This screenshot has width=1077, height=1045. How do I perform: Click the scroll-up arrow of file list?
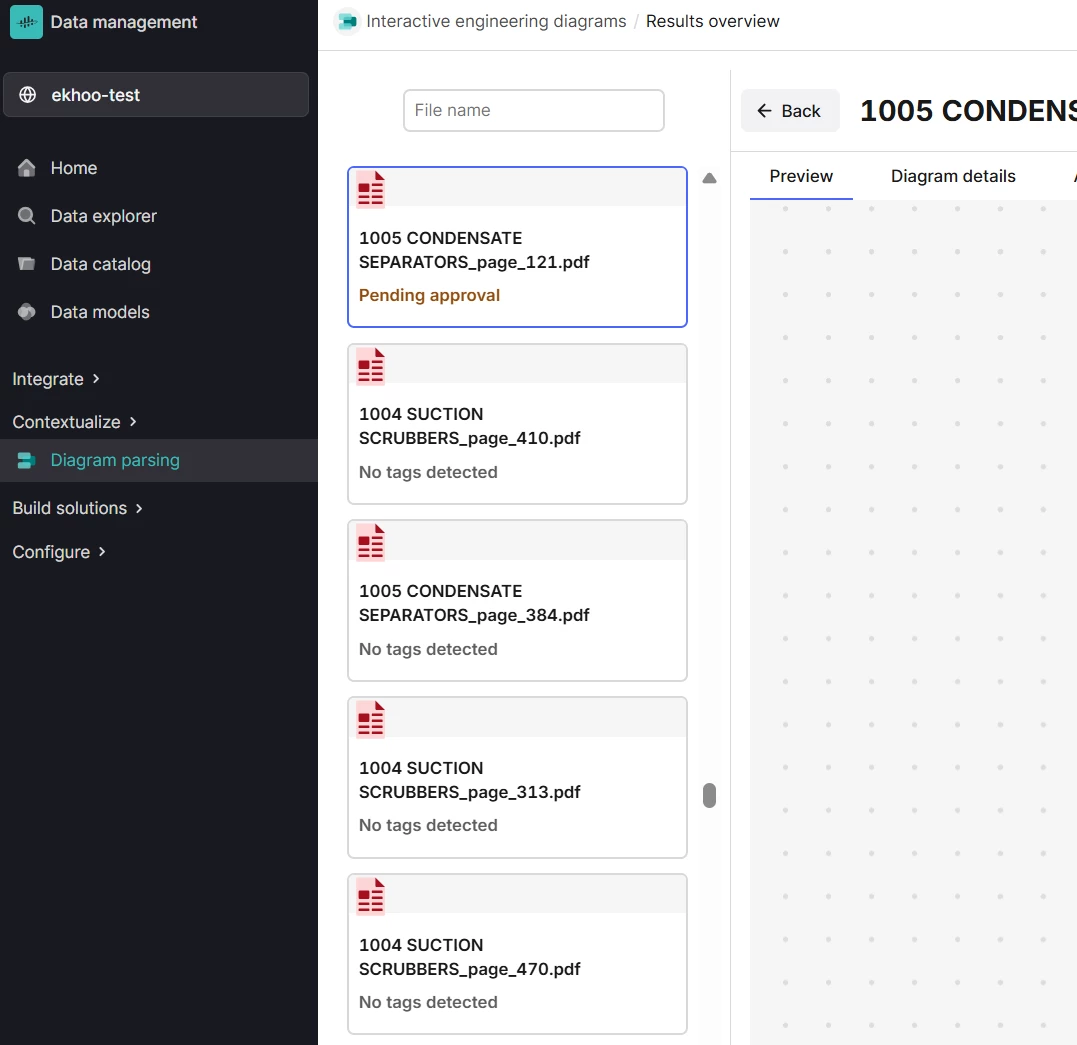(710, 179)
